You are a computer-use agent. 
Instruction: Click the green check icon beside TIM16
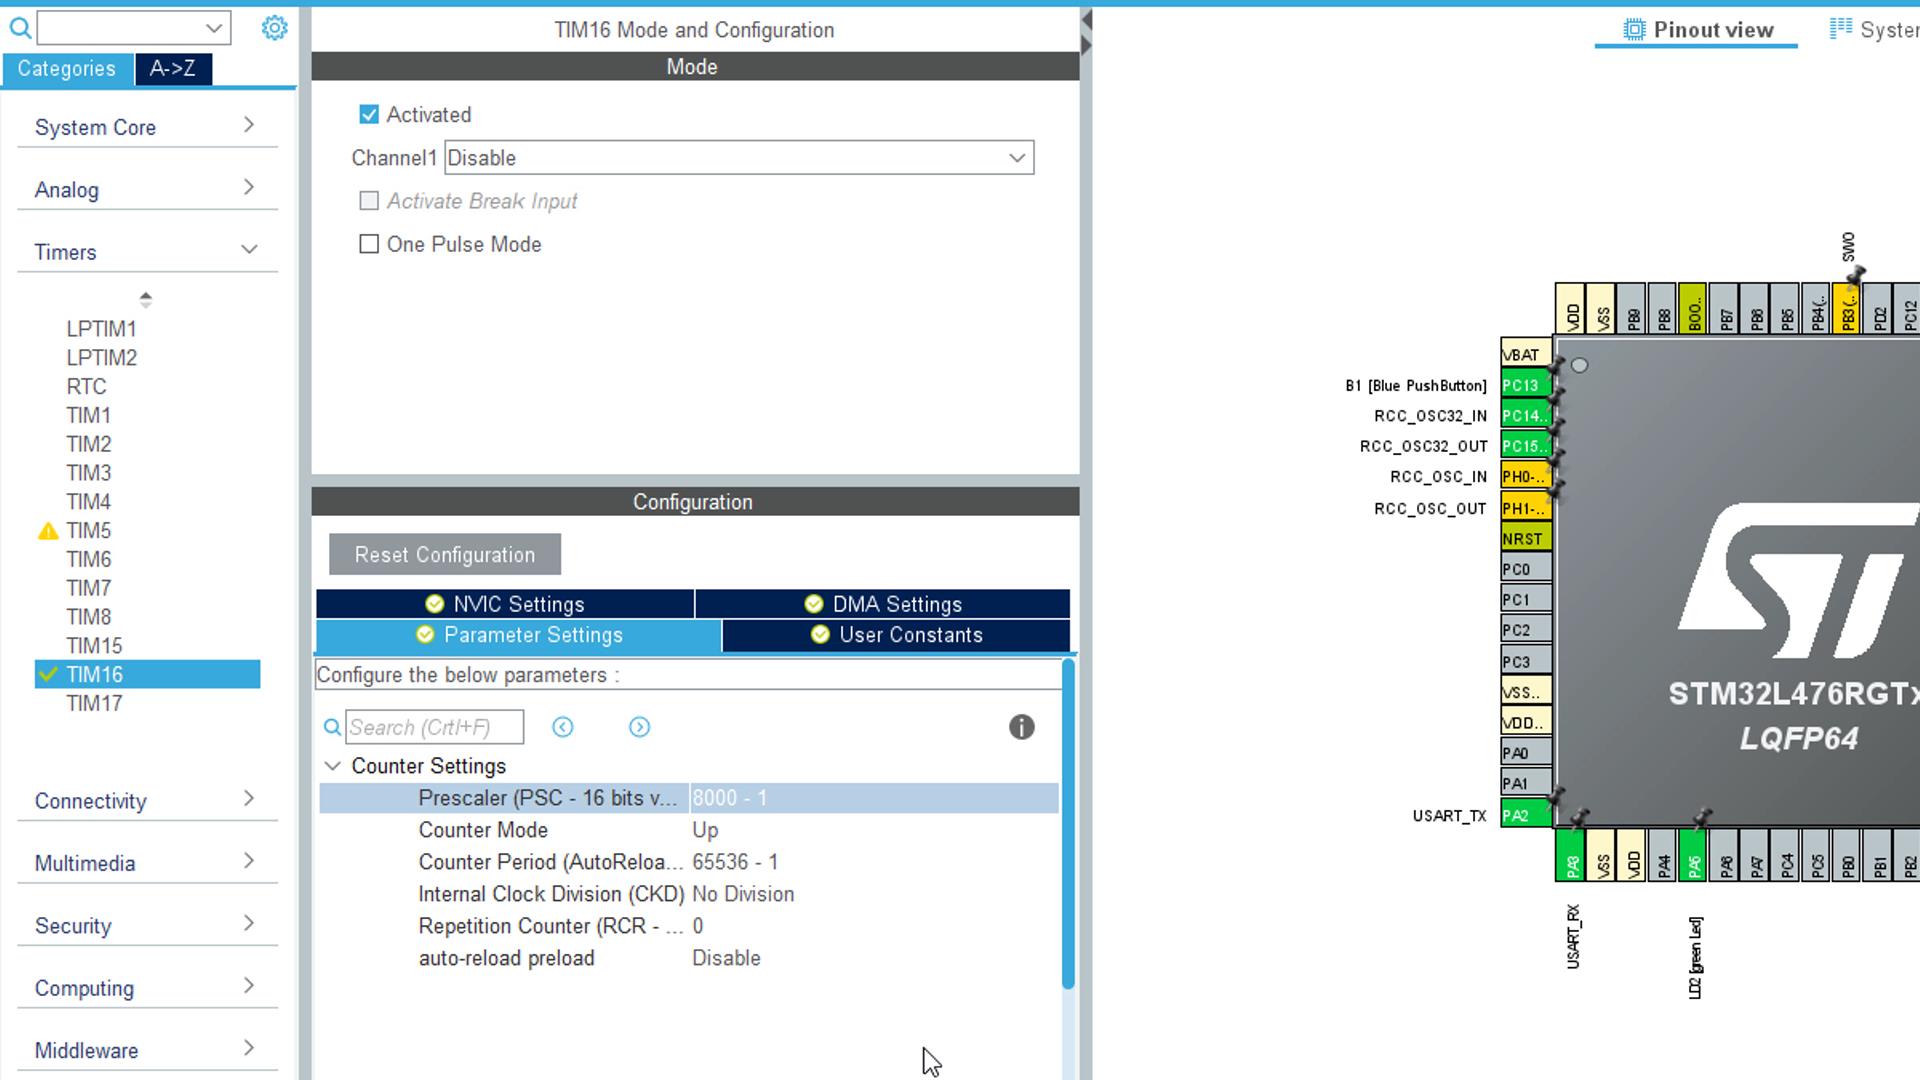45,674
